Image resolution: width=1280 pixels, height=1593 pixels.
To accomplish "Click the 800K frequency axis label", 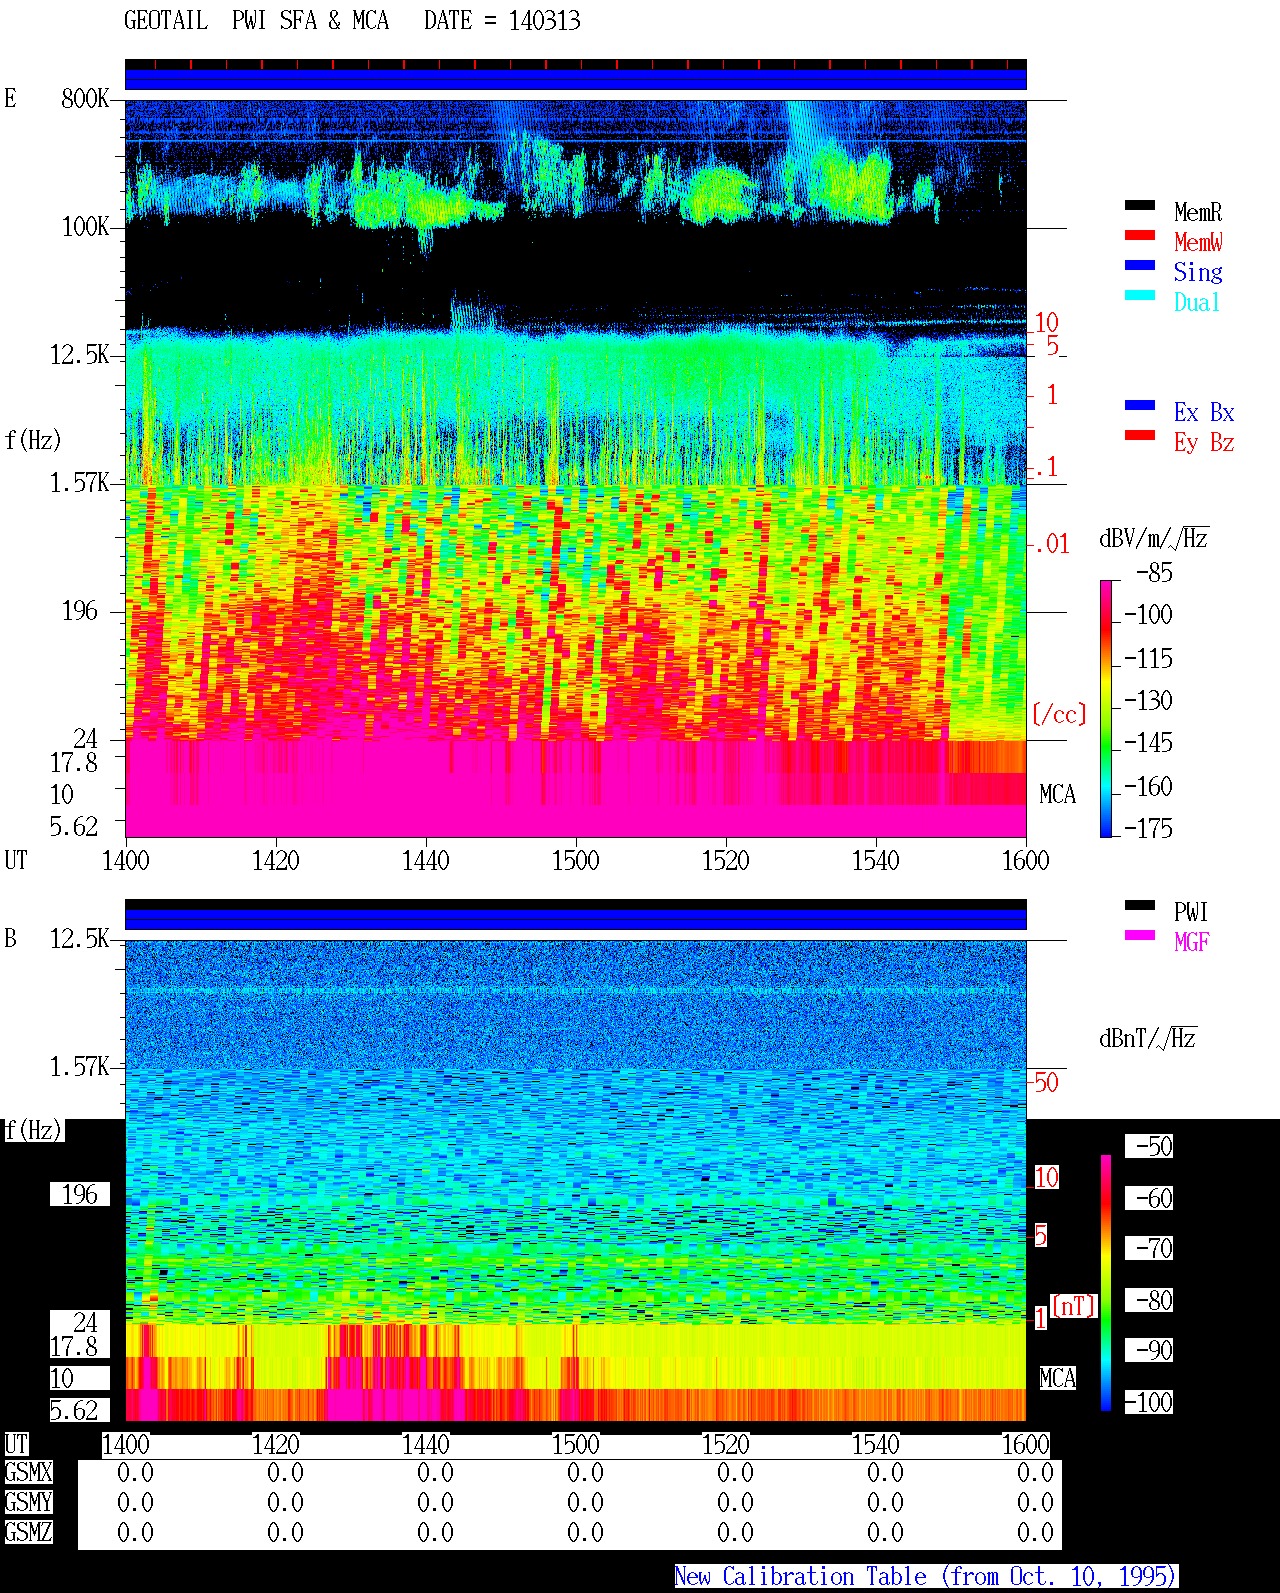I will tap(85, 99).
